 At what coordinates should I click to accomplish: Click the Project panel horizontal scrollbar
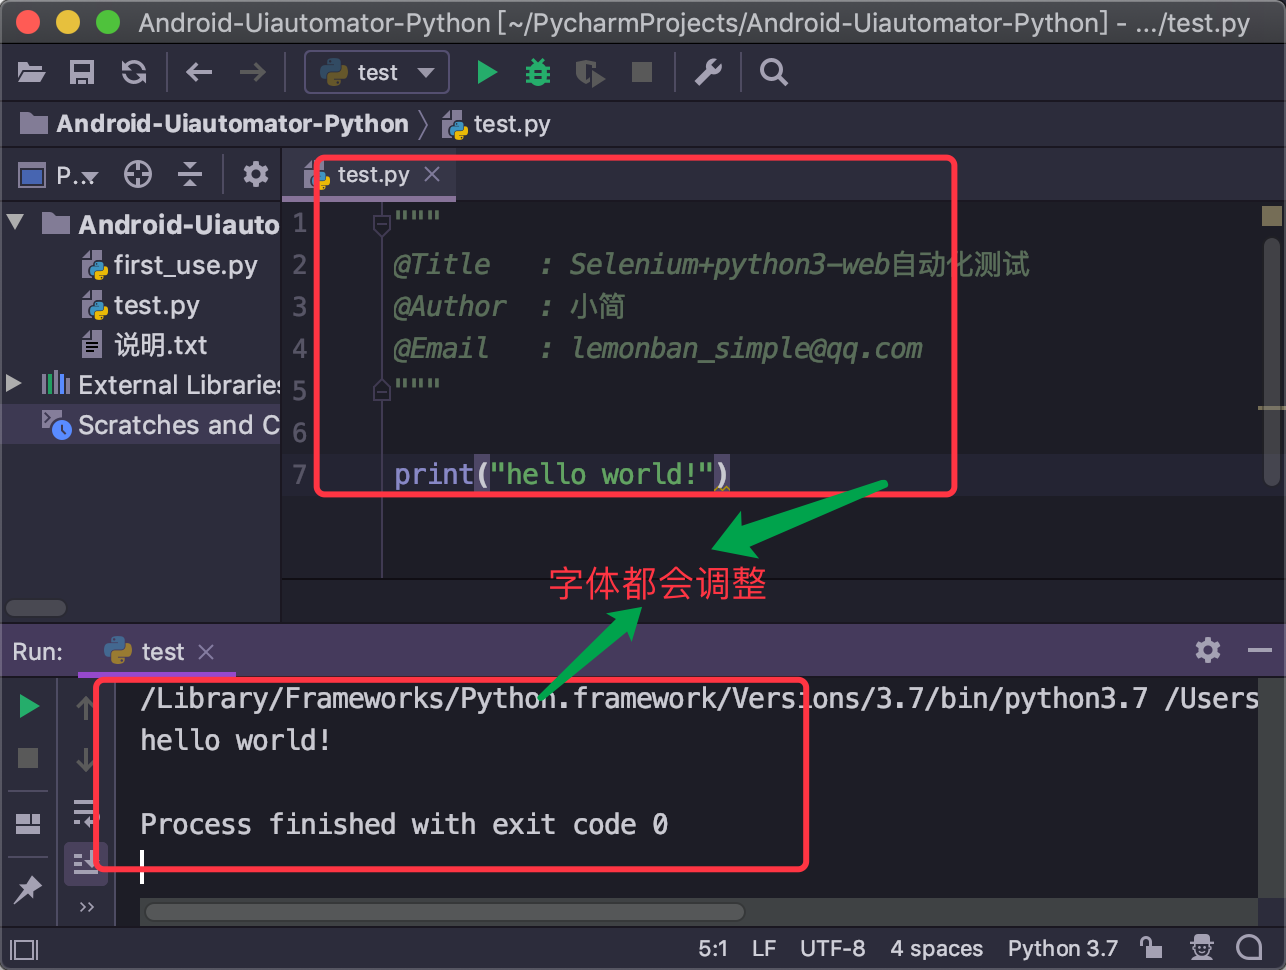point(36,608)
